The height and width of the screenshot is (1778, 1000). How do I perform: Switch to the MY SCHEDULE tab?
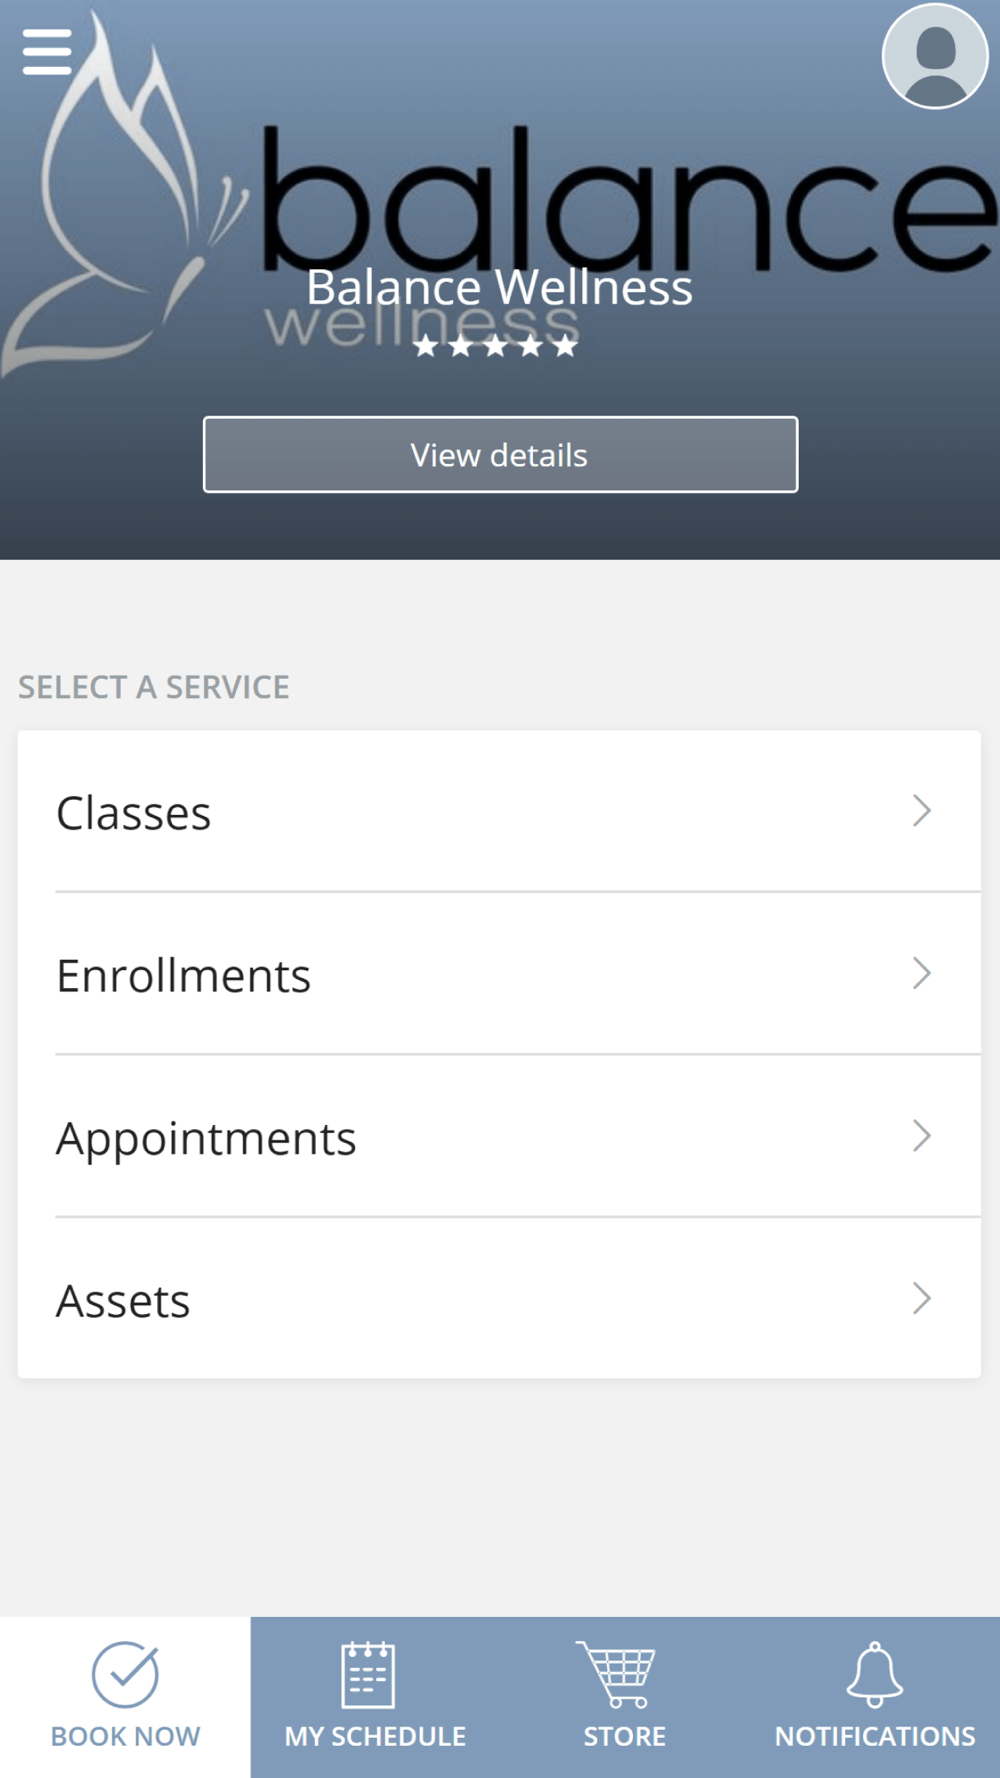pyautogui.click(x=375, y=1697)
